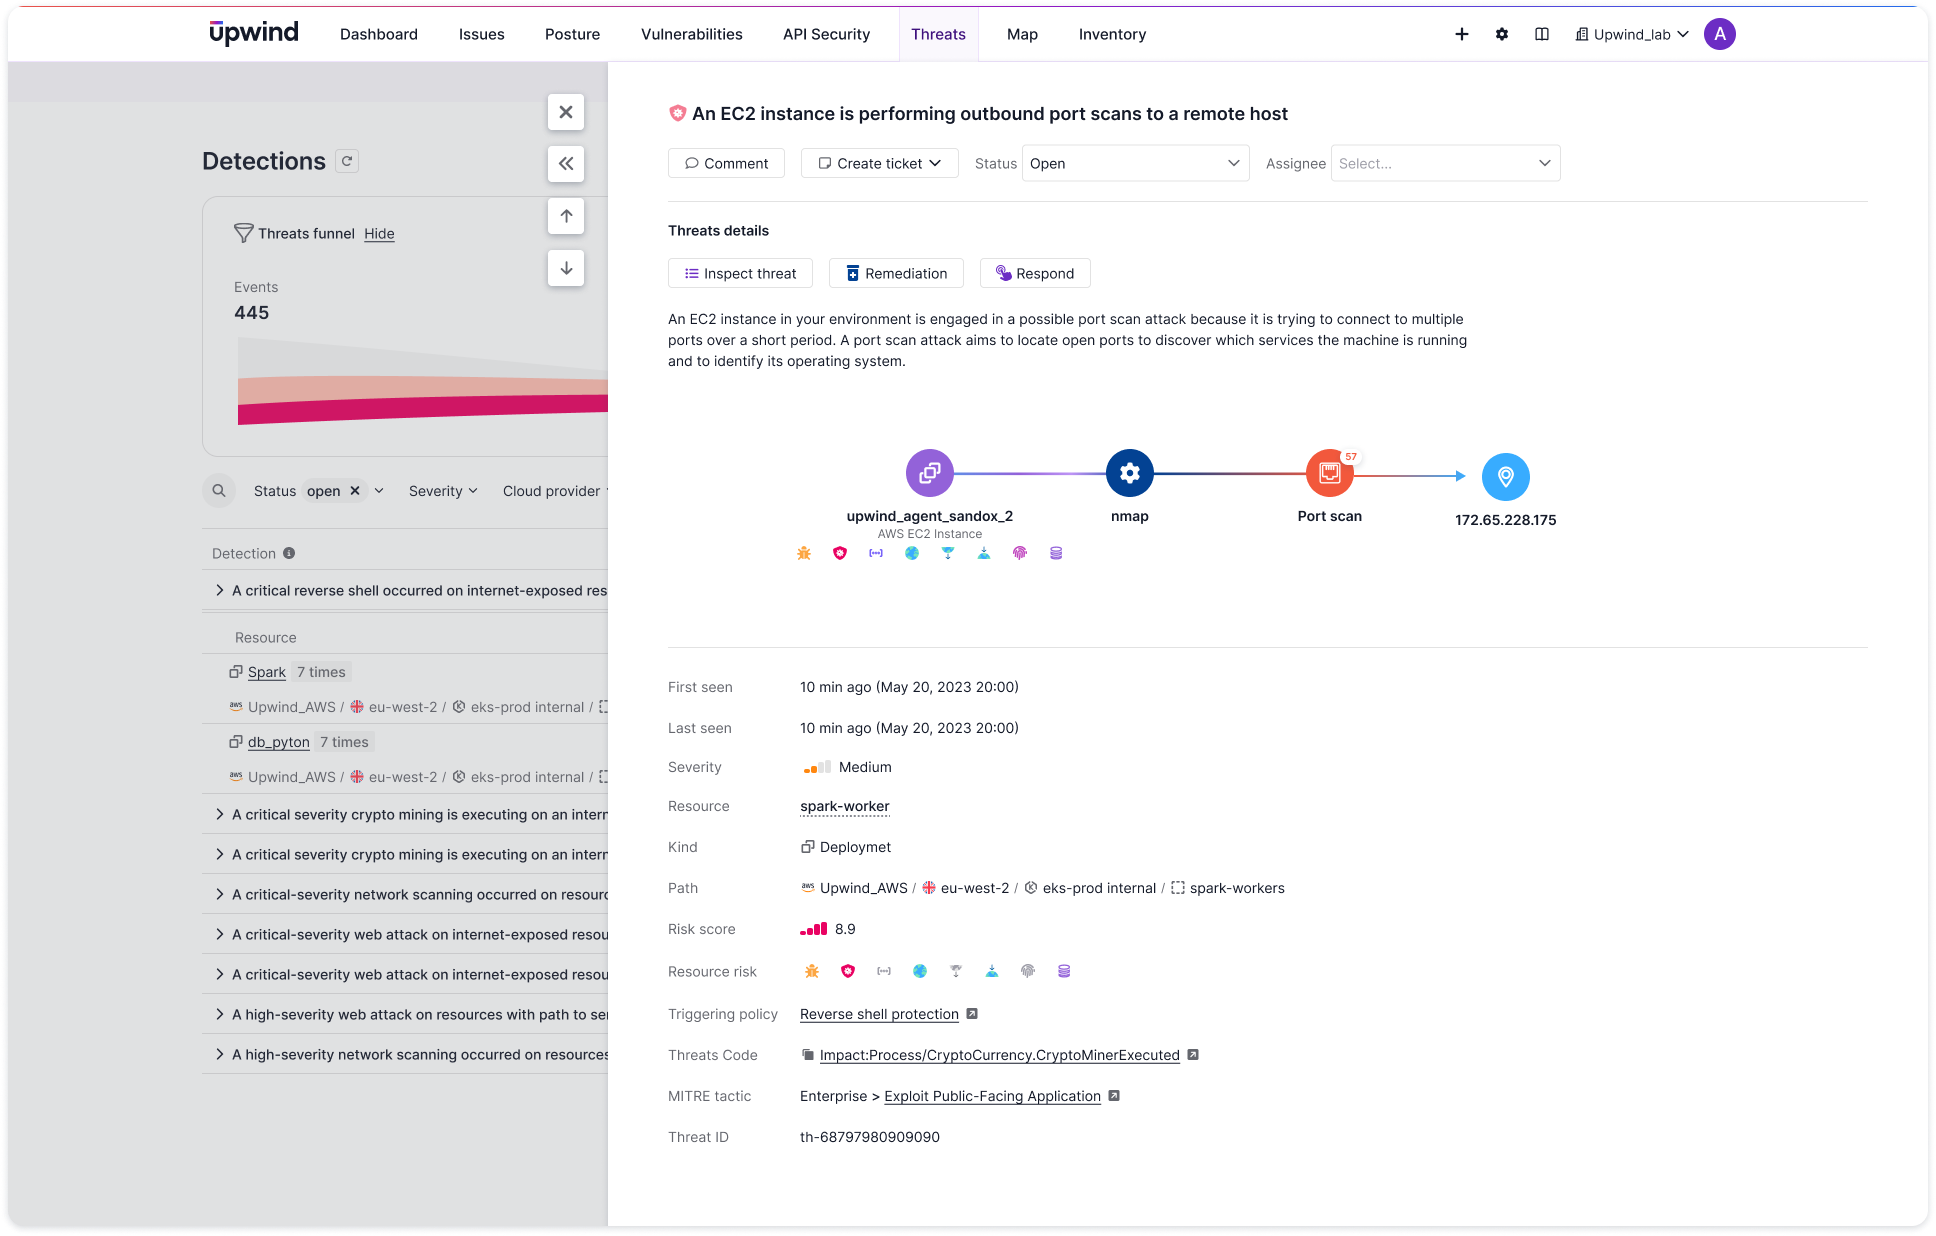Open settings gear icon in top bar
The height and width of the screenshot is (1236, 1936).
pos(1501,34)
